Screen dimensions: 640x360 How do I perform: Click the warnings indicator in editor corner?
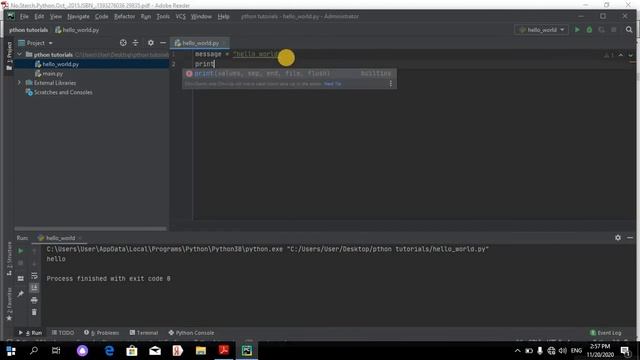point(609,55)
